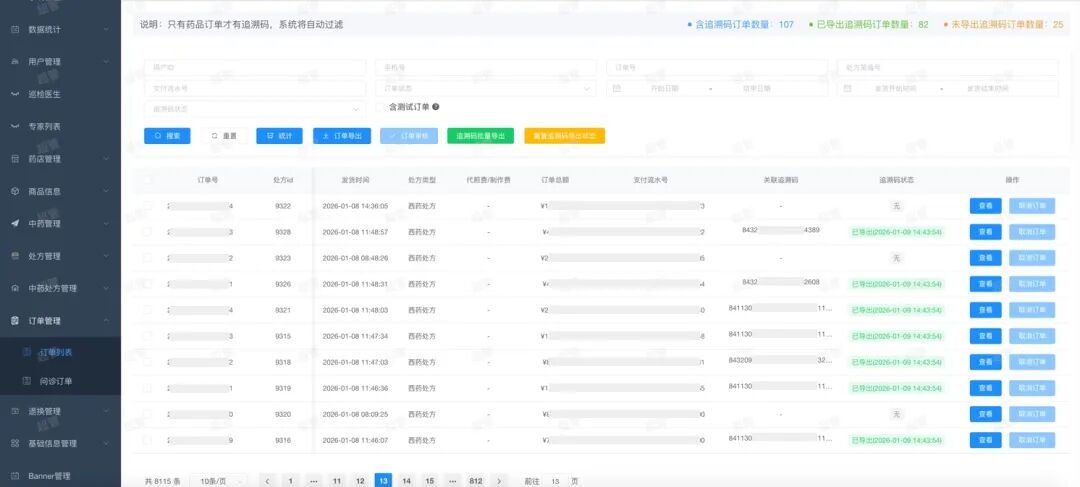Open the 10条/页 page size dropdown

[219, 481]
